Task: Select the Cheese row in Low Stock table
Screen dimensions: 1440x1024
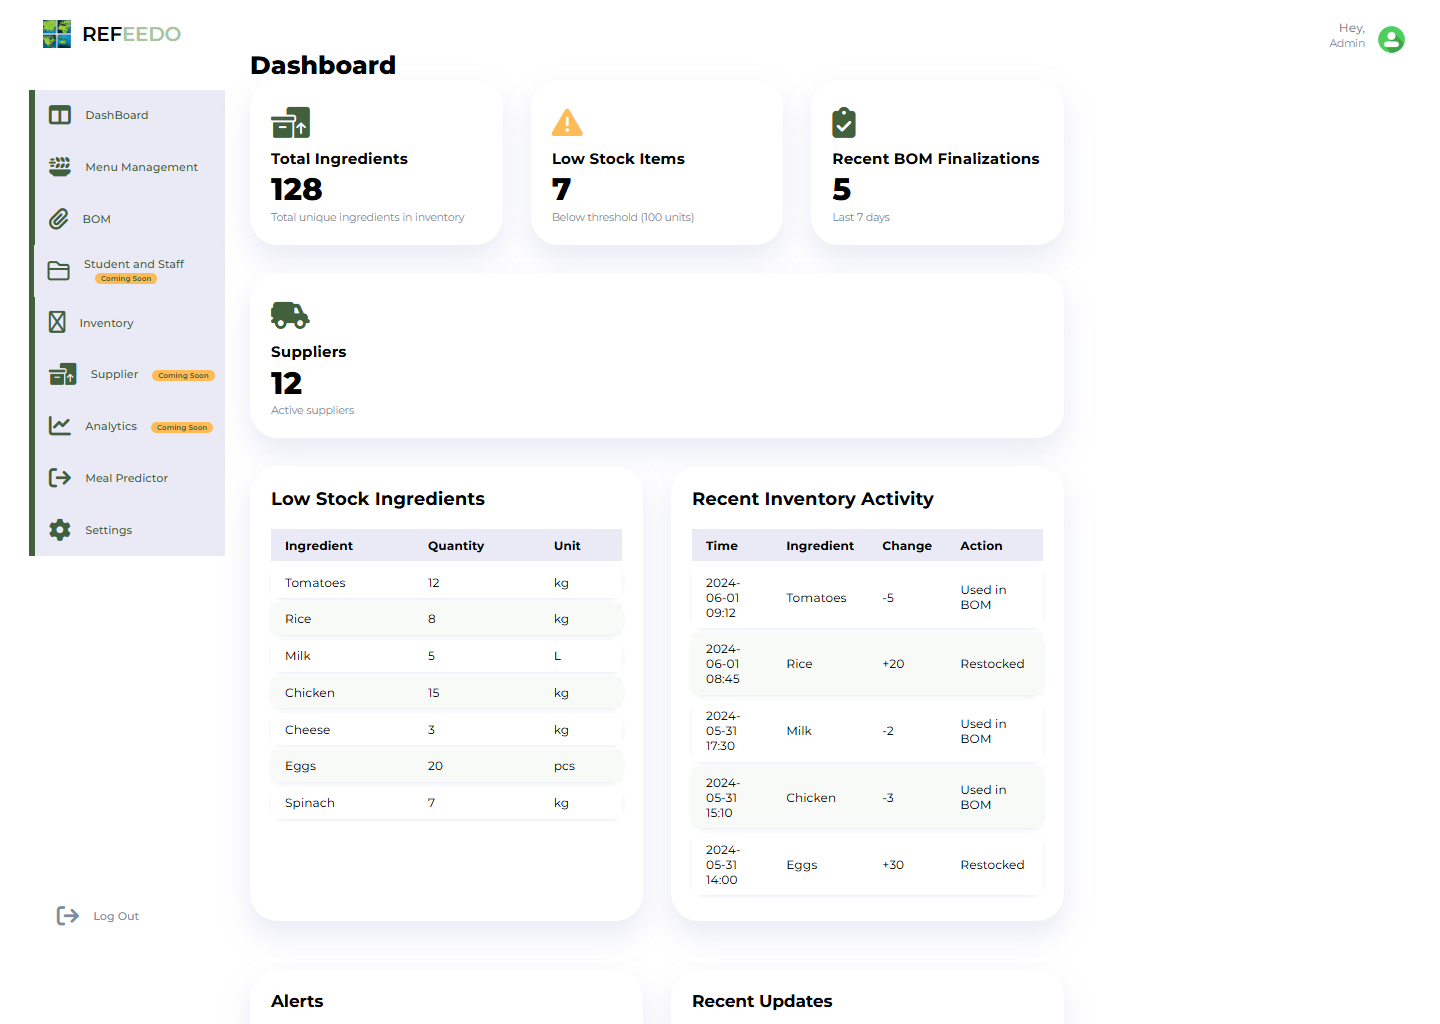Action: [x=446, y=730]
